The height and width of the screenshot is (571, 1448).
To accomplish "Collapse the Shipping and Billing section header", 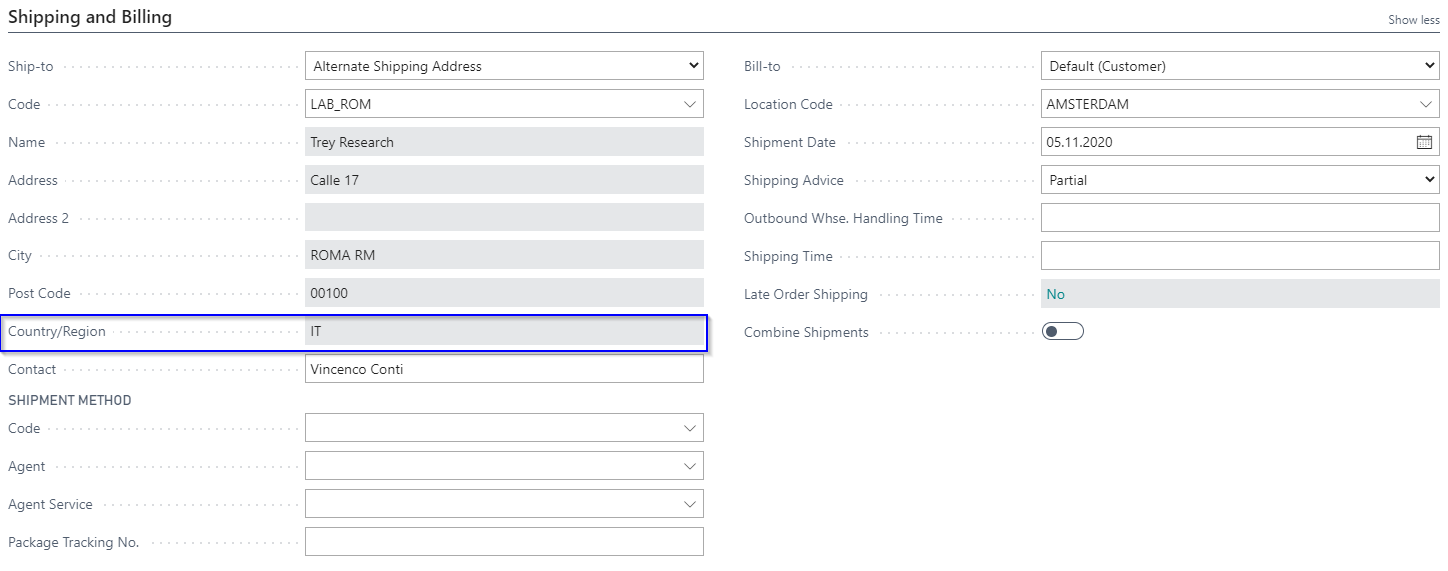I will [90, 17].
